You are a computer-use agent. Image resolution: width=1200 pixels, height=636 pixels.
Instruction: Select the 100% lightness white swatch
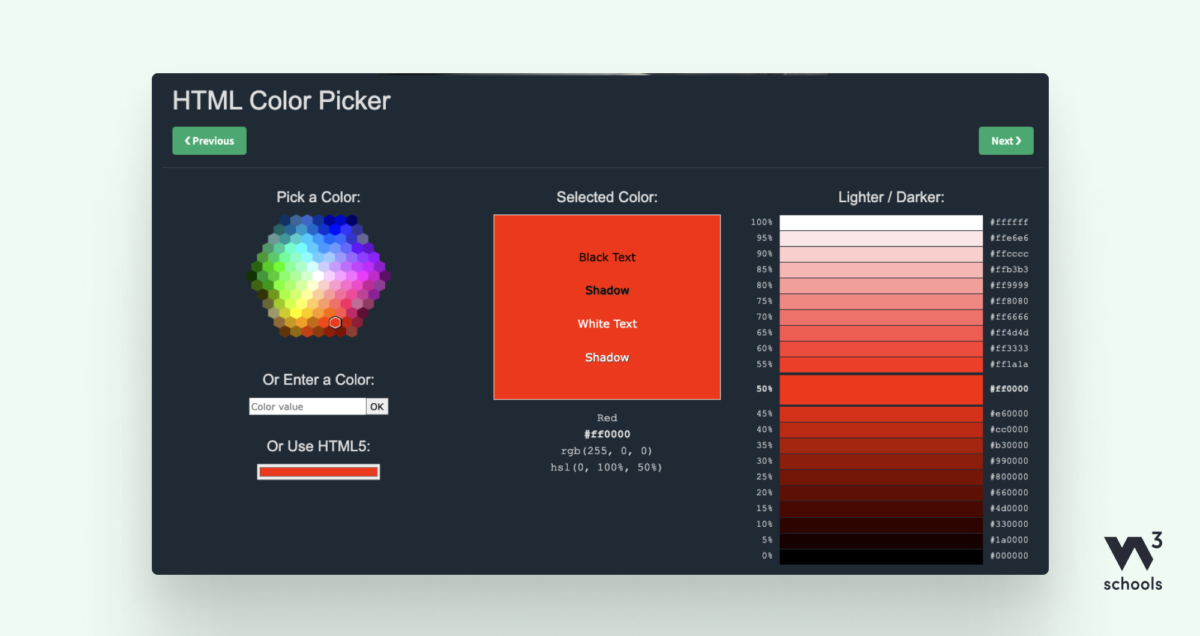click(x=881, y=222)
